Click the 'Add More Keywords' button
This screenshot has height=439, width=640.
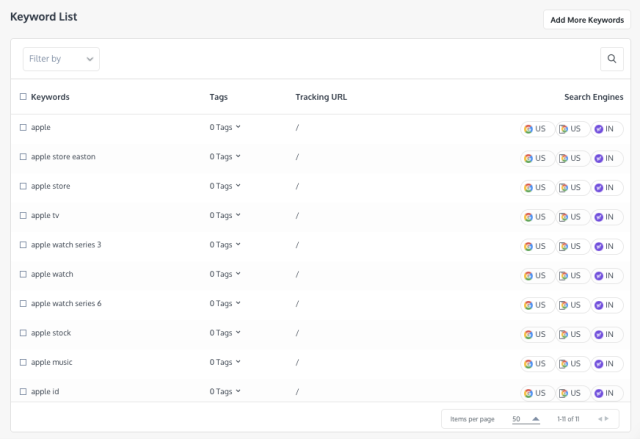click(x=586, y=19)
